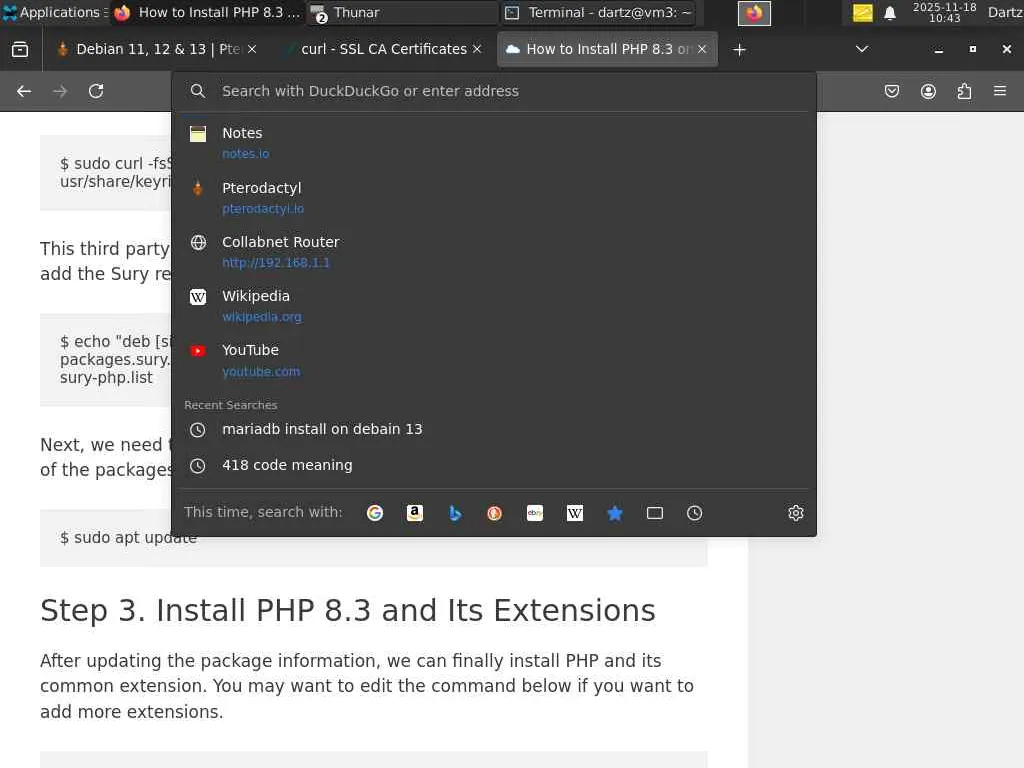The height and width of the screenshot is (768, 1024).
Task: Click the clock date and time
Action: (944, 12)
